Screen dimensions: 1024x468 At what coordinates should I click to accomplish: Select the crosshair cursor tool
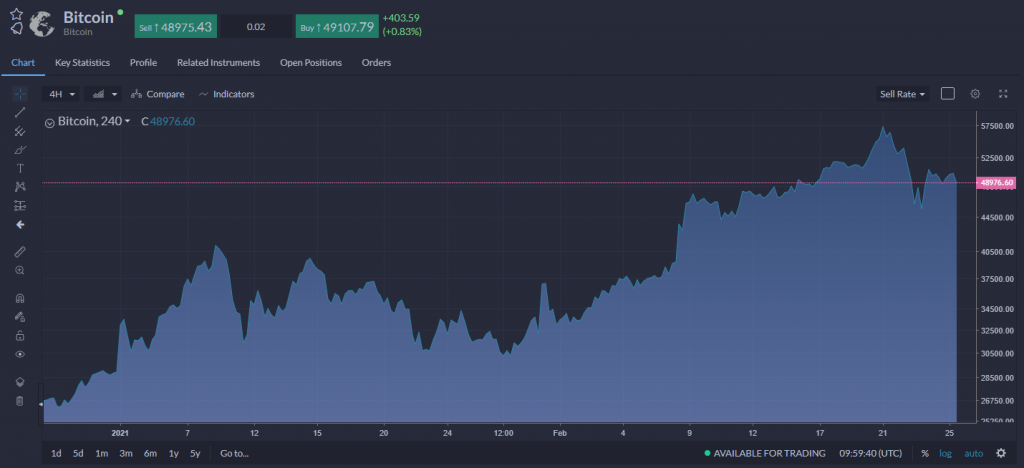[20, 94]
